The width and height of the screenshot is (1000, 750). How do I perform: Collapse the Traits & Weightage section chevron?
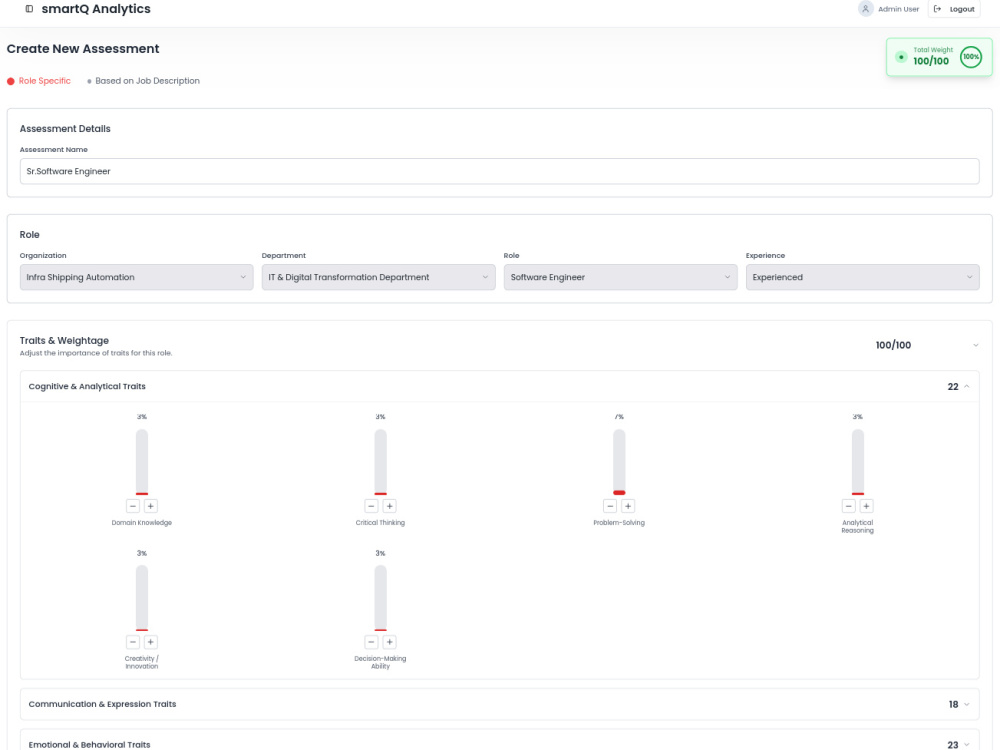975,346
